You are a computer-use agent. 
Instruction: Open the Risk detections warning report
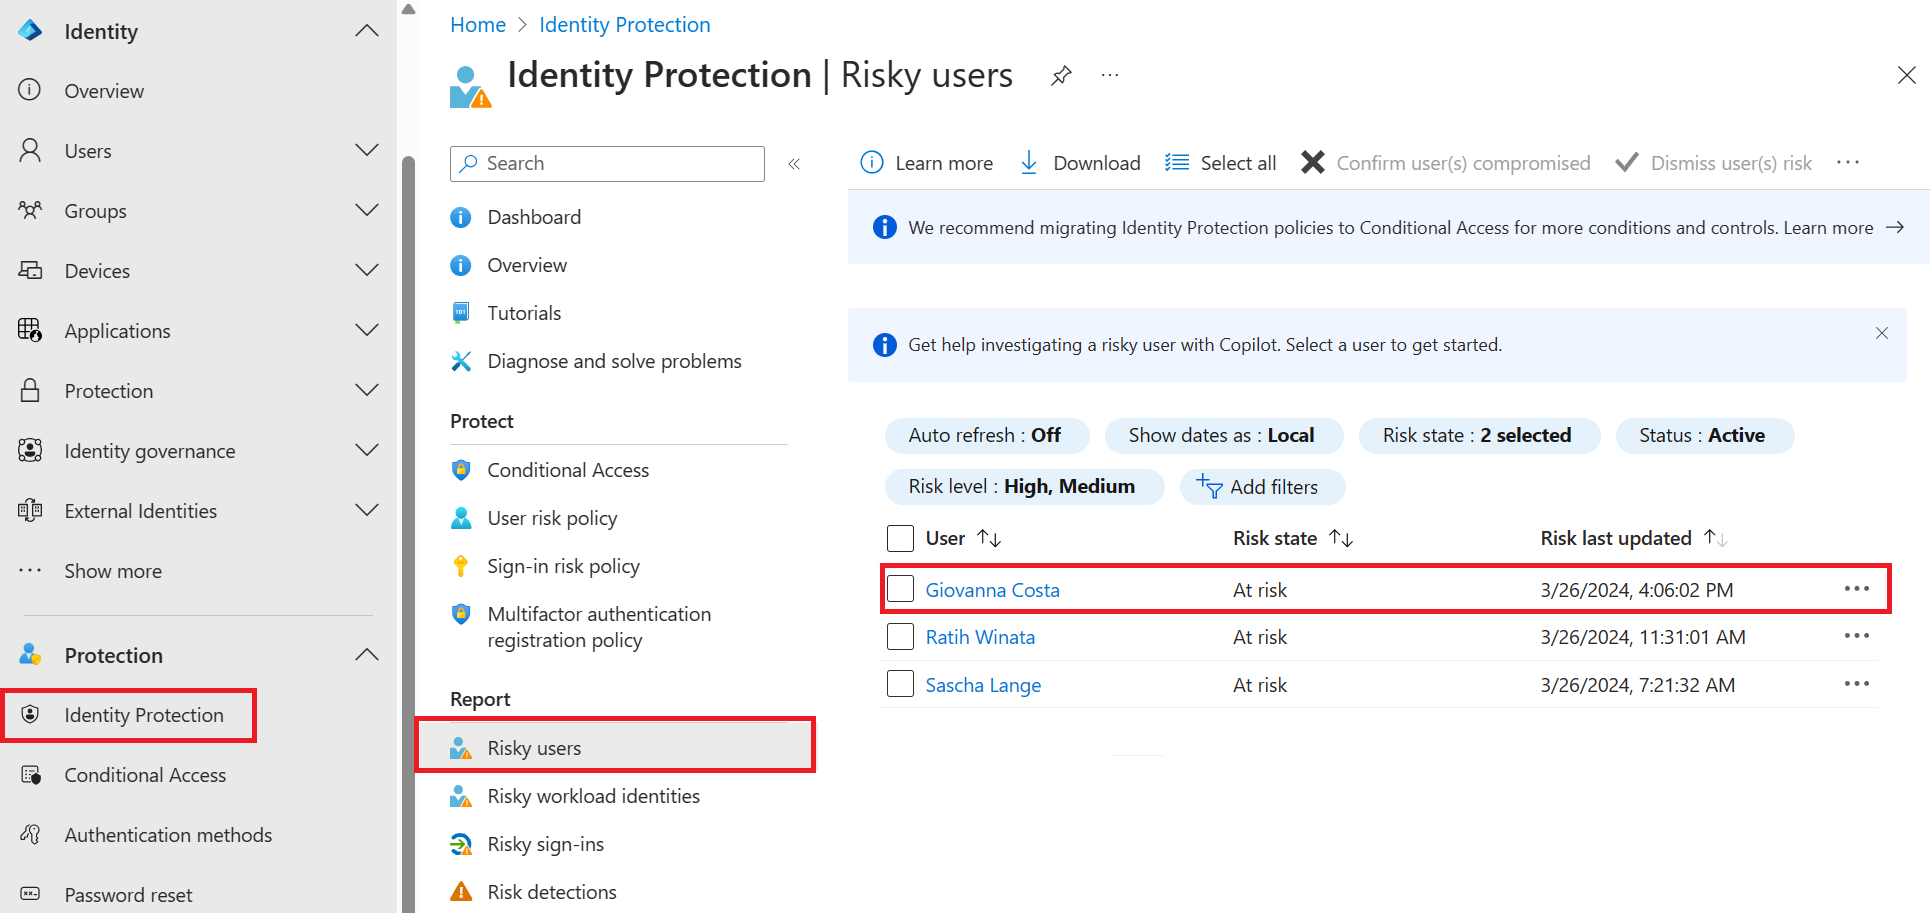click(551, 891)
